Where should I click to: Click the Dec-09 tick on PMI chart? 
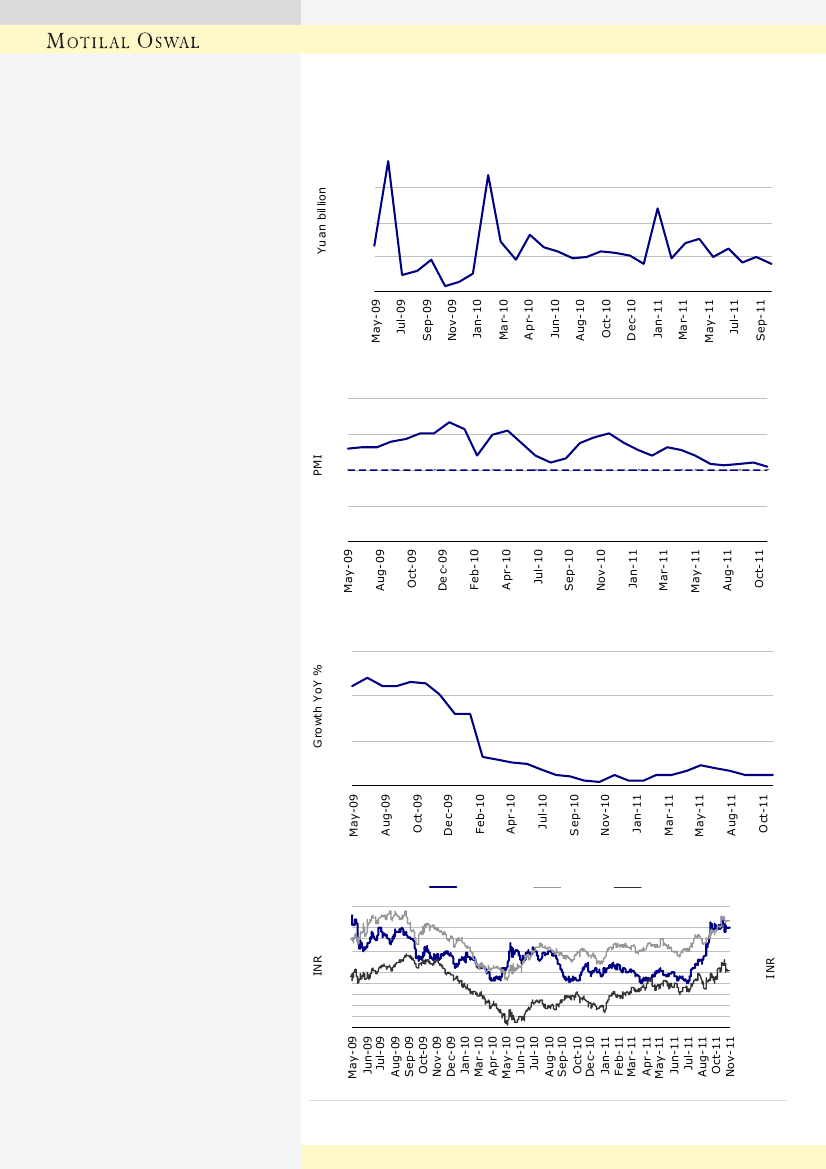tap(444, 569)
